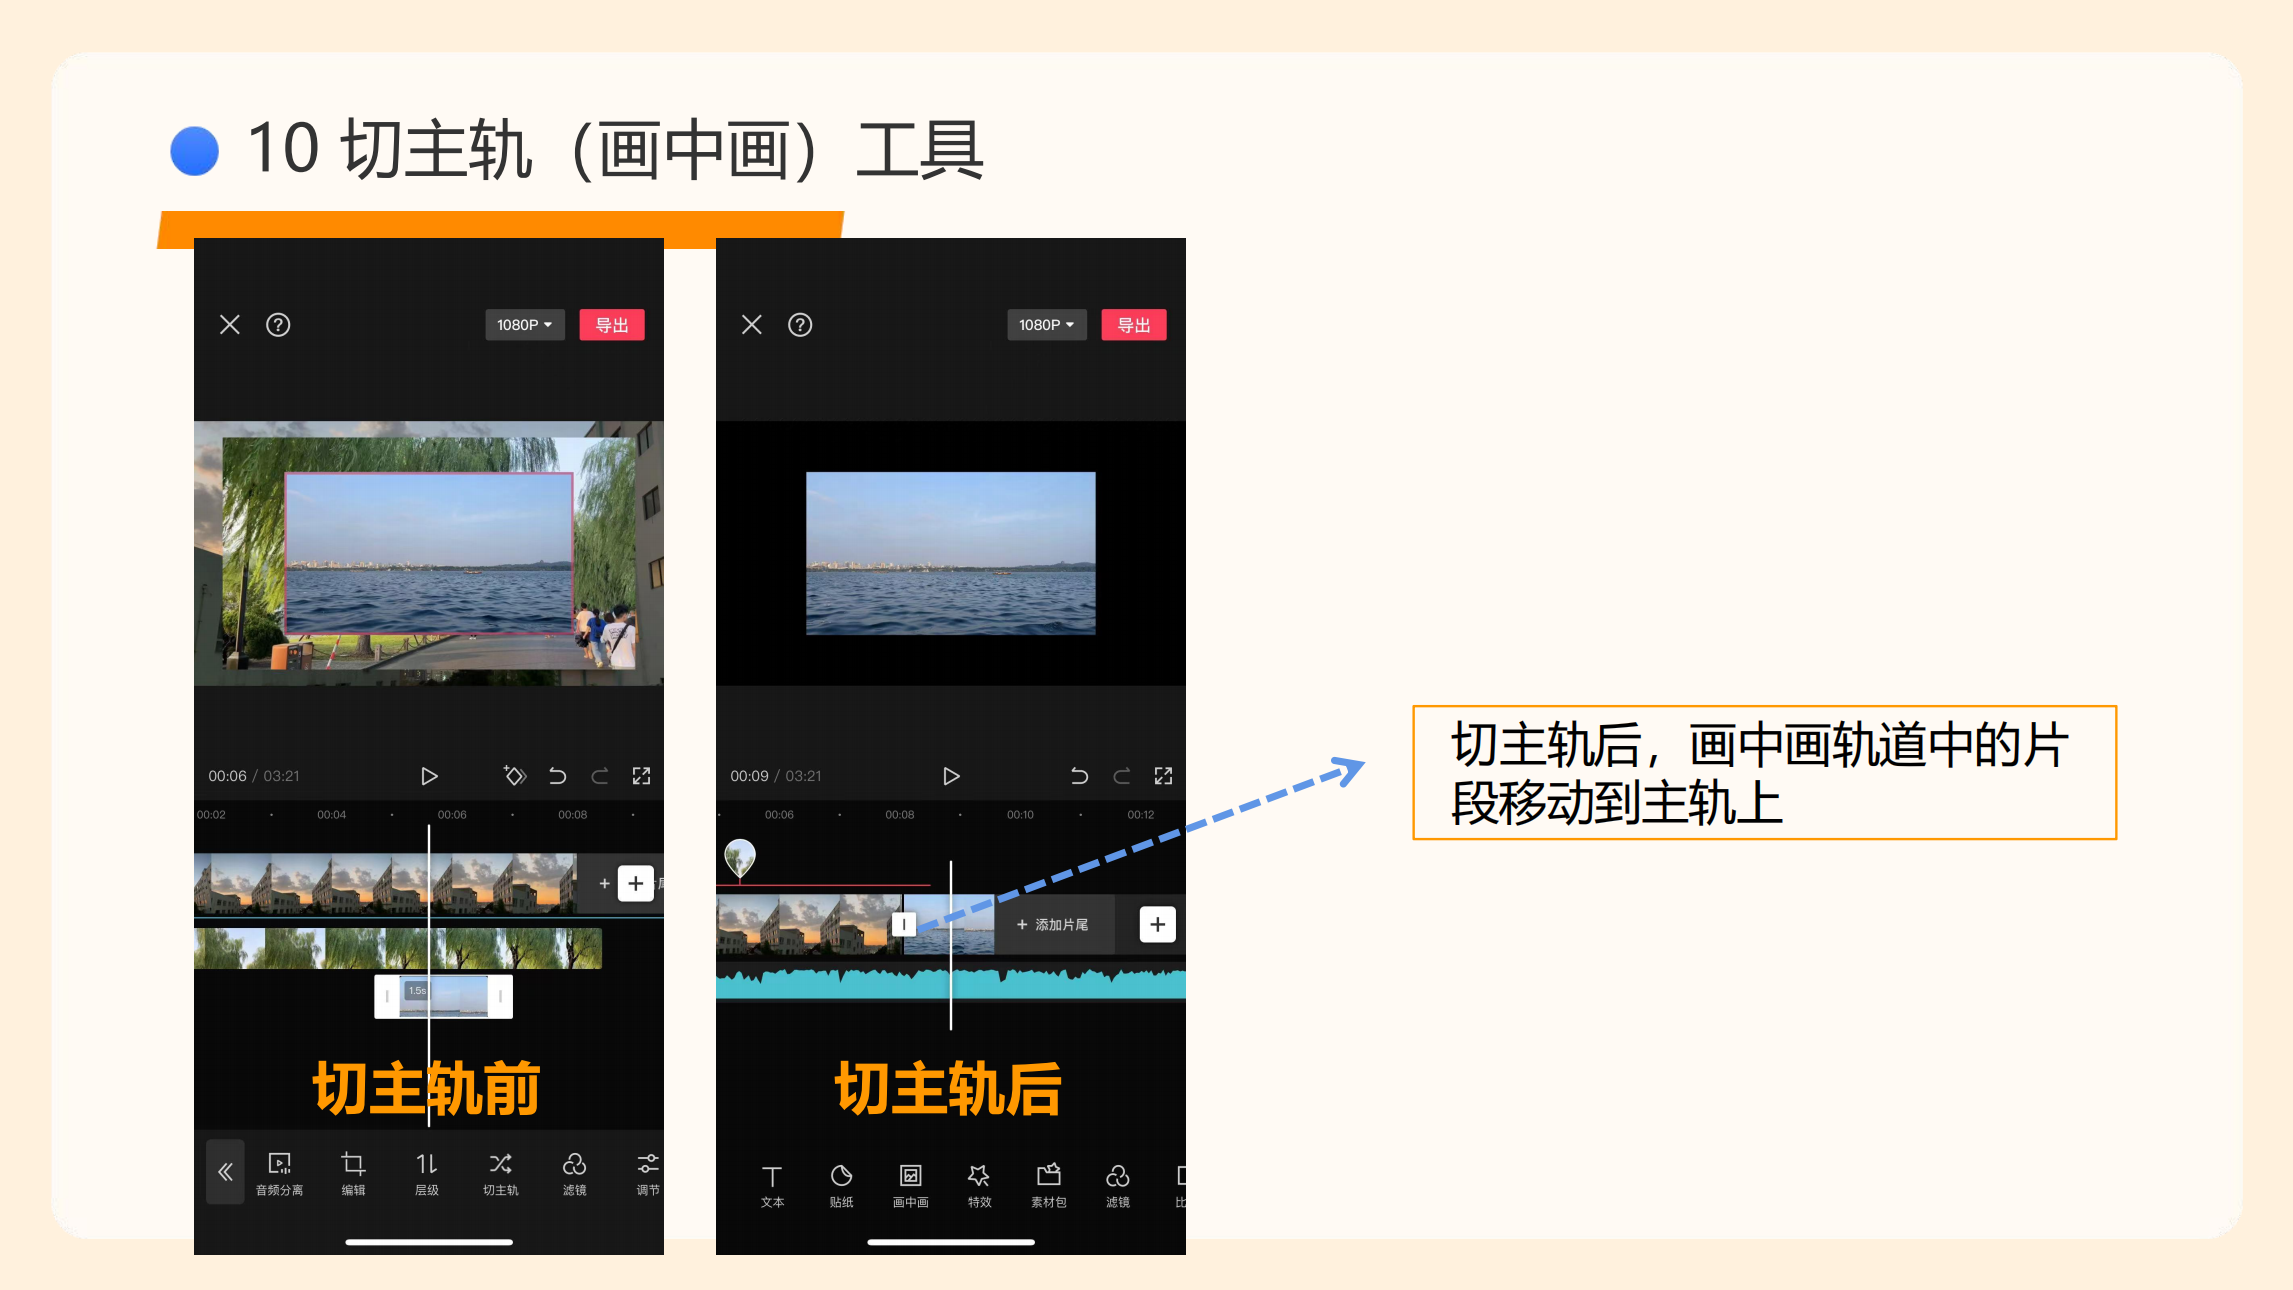2293x1290 pixels.
Task: Select the 1.5s picture-in-picture clip
Action: [444, 997]
